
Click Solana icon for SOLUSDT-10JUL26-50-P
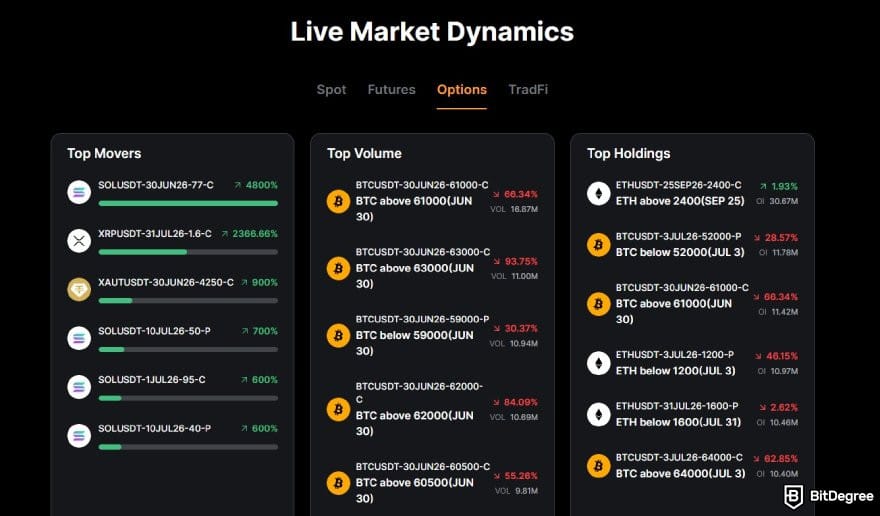[x=79, y=338]
